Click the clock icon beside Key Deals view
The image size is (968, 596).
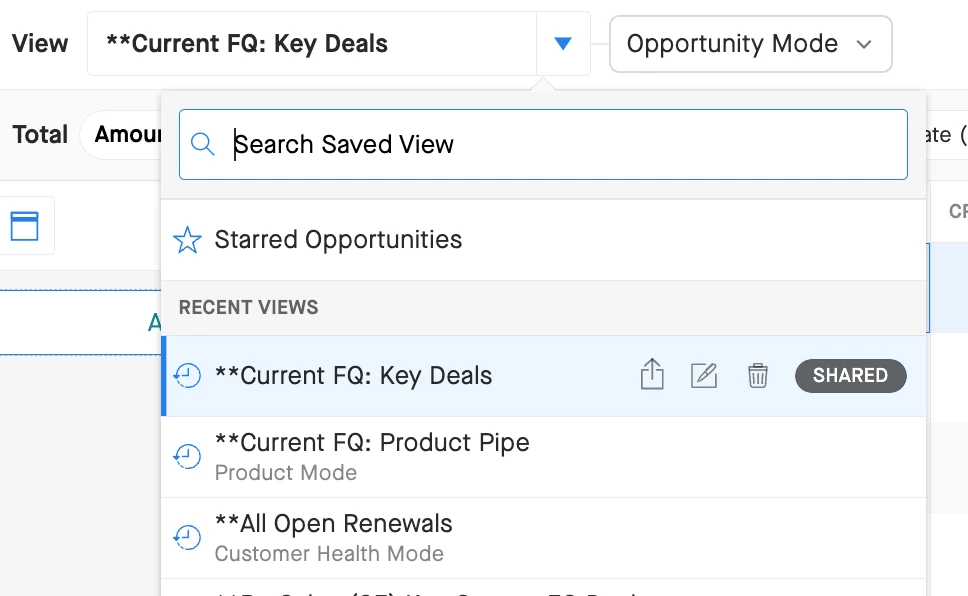point(187,376)
